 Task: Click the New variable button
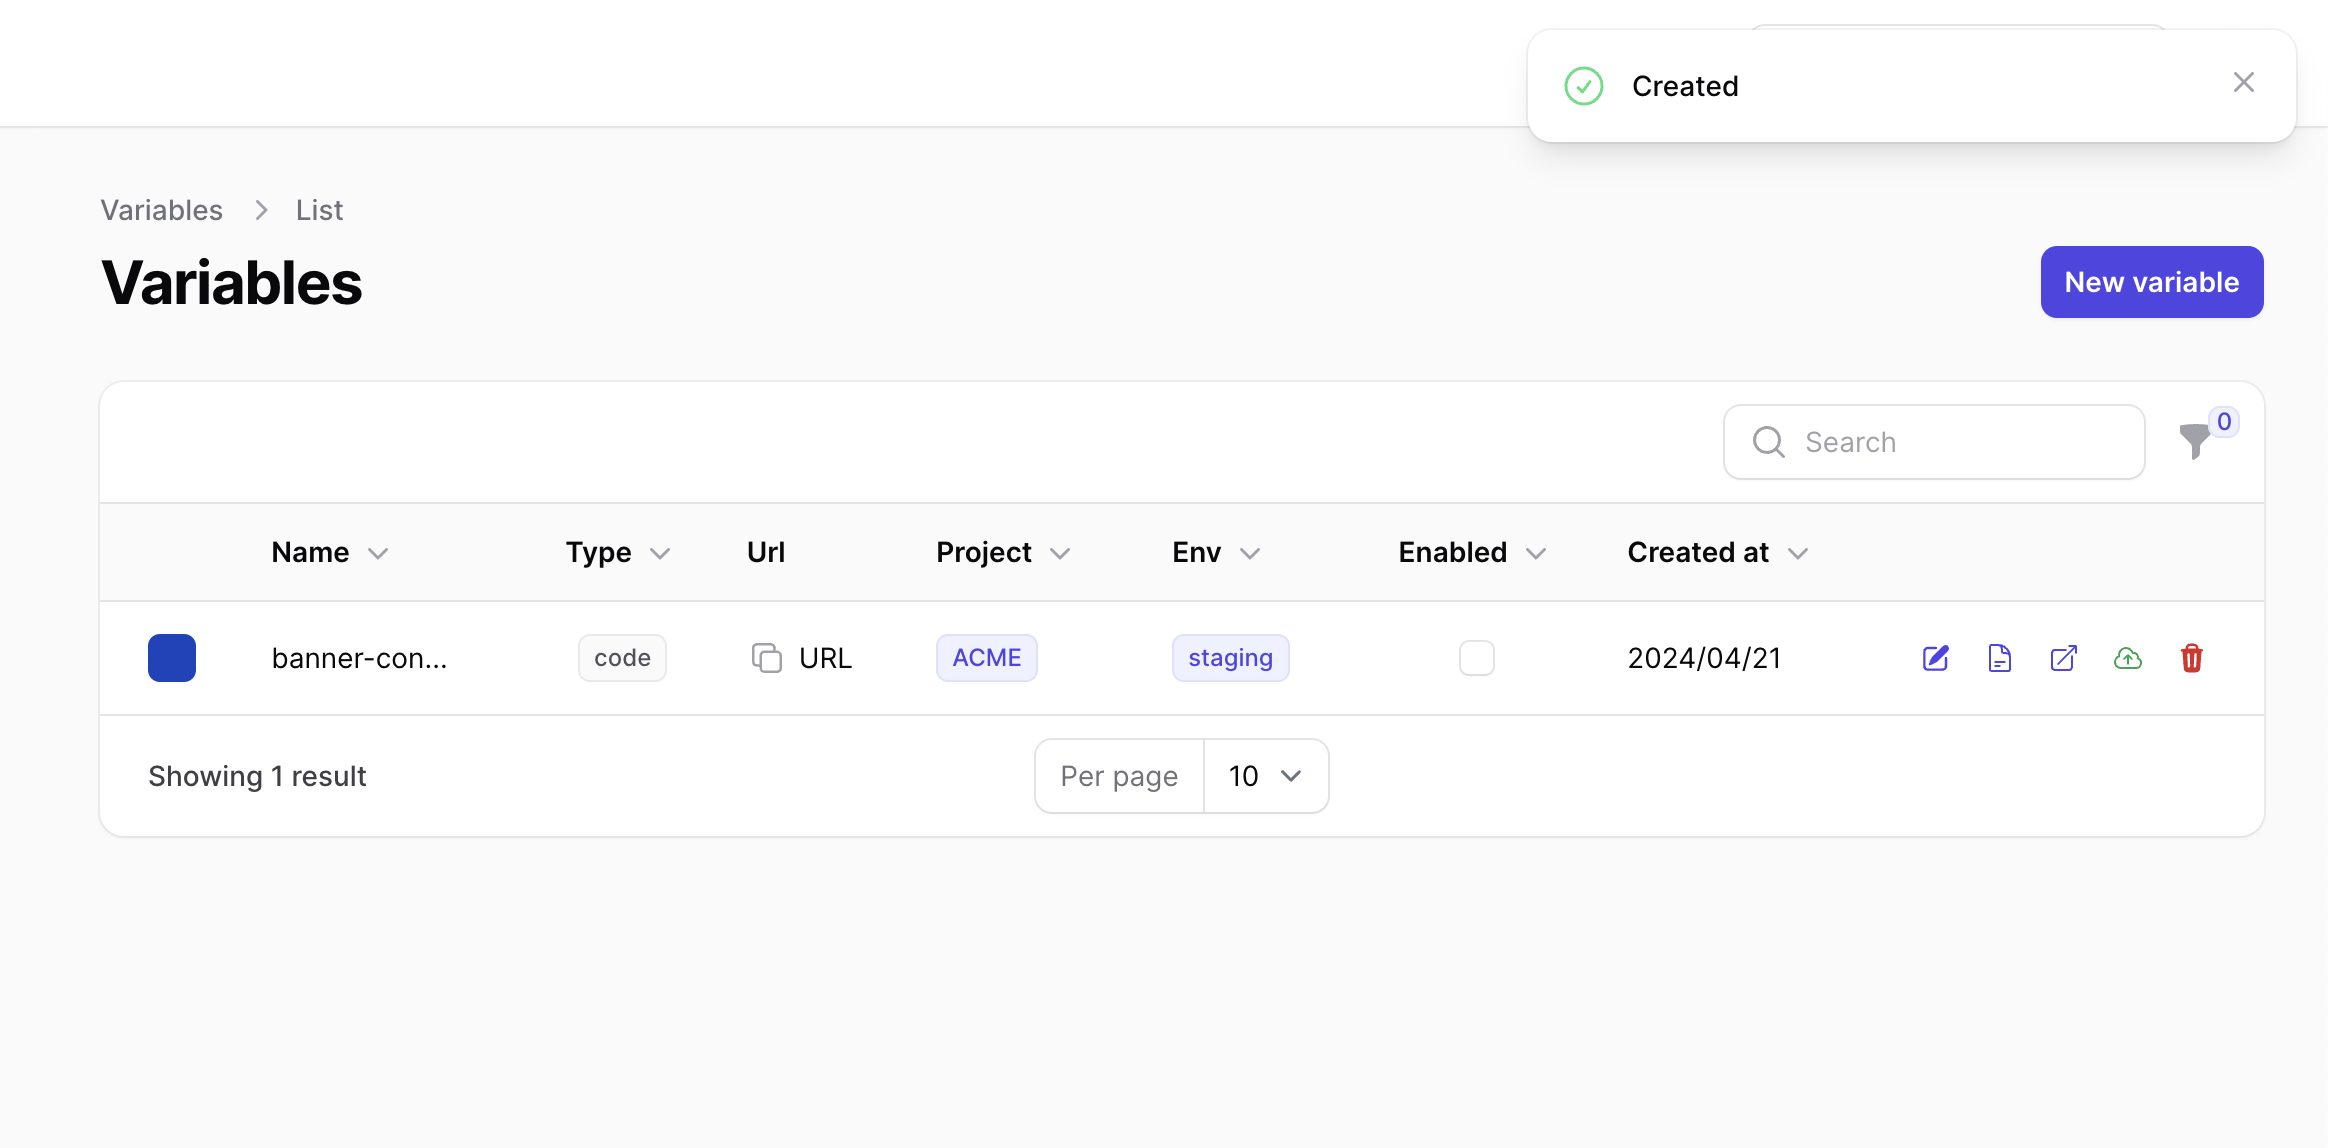pyautogui.click(x=2151, y=282)
